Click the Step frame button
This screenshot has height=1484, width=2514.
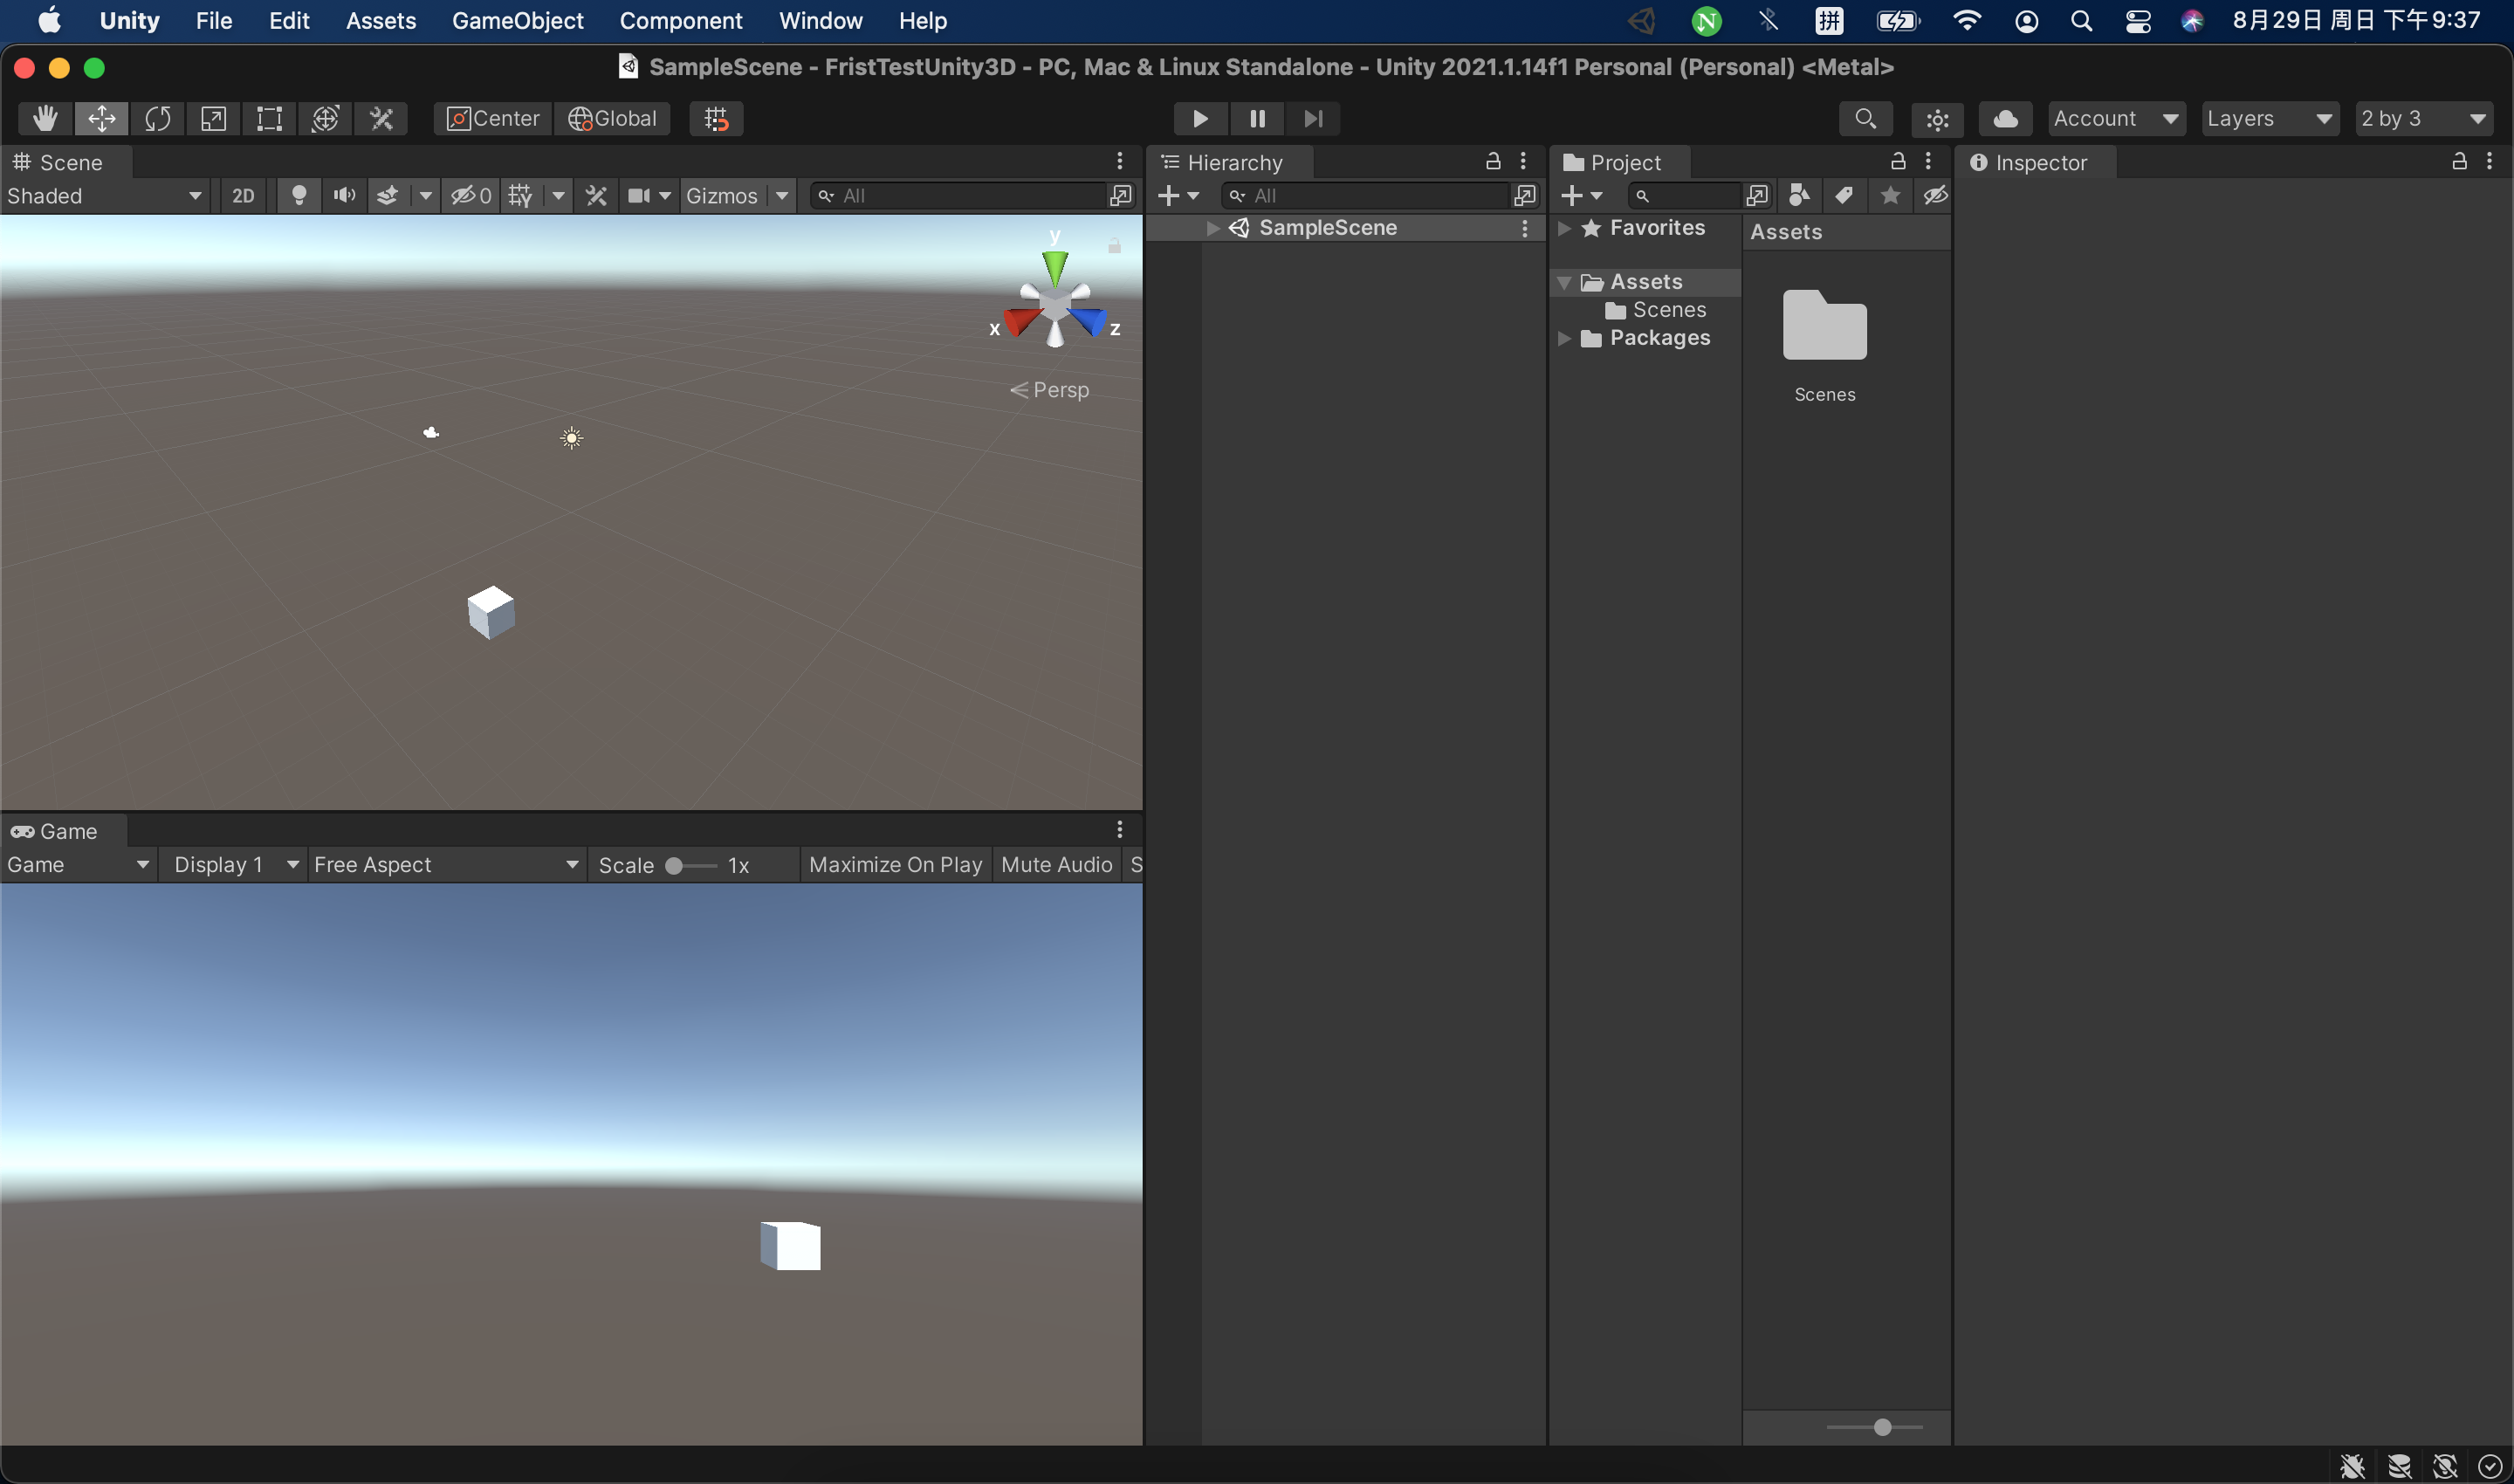[x=1313, y=119]
